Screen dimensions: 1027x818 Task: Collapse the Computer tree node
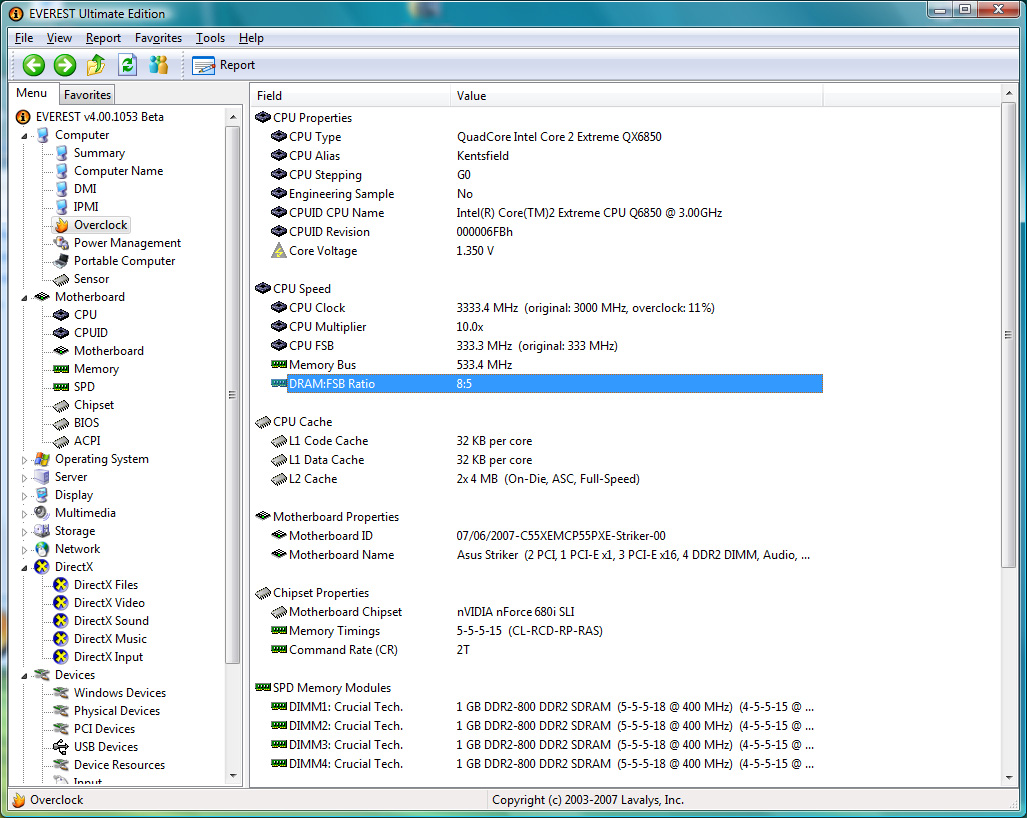pyautogui.click(x=24, y=136)
